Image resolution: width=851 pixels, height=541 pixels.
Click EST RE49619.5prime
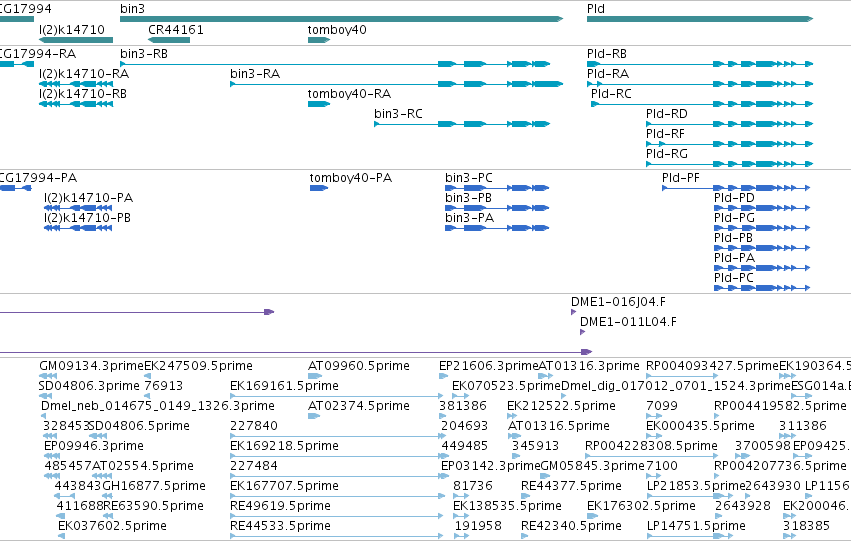(x=336, y=517)
